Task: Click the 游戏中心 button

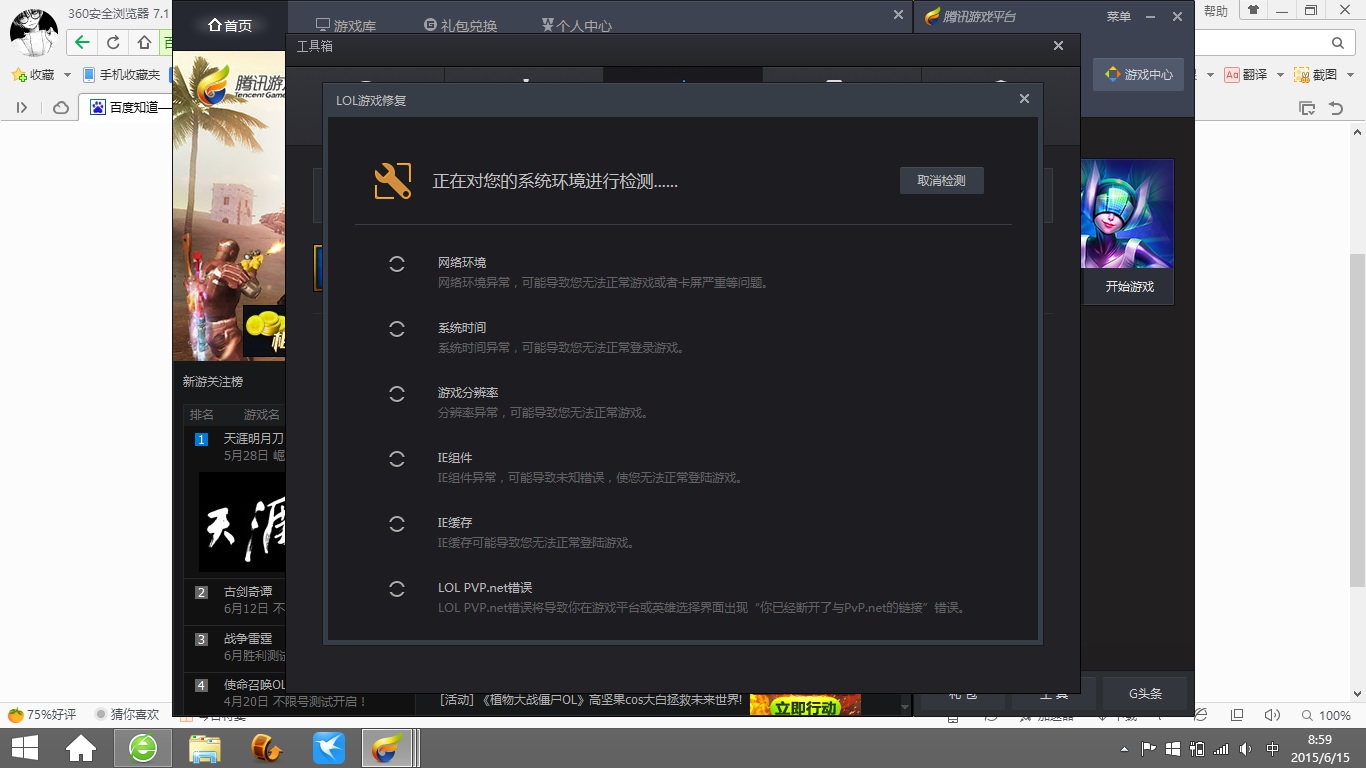Action: (1139, 75)
